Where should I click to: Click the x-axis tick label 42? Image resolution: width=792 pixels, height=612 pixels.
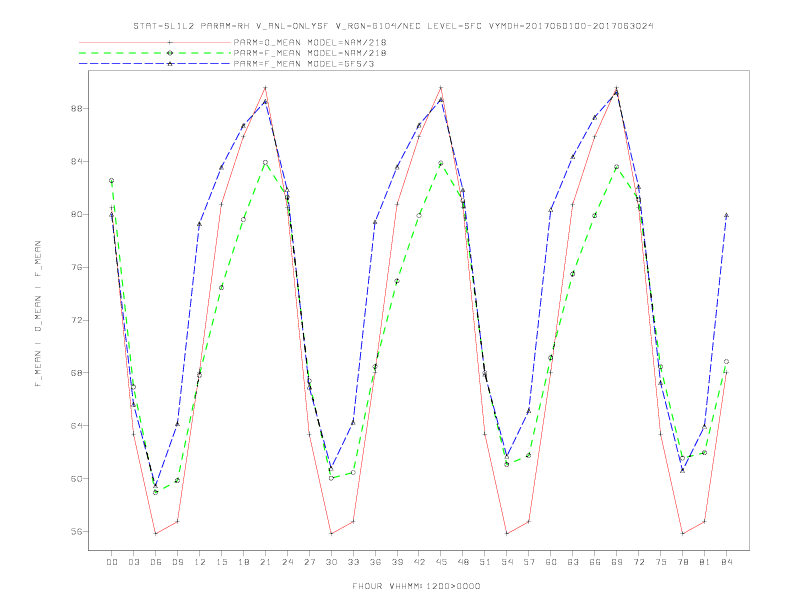(419, 562)
